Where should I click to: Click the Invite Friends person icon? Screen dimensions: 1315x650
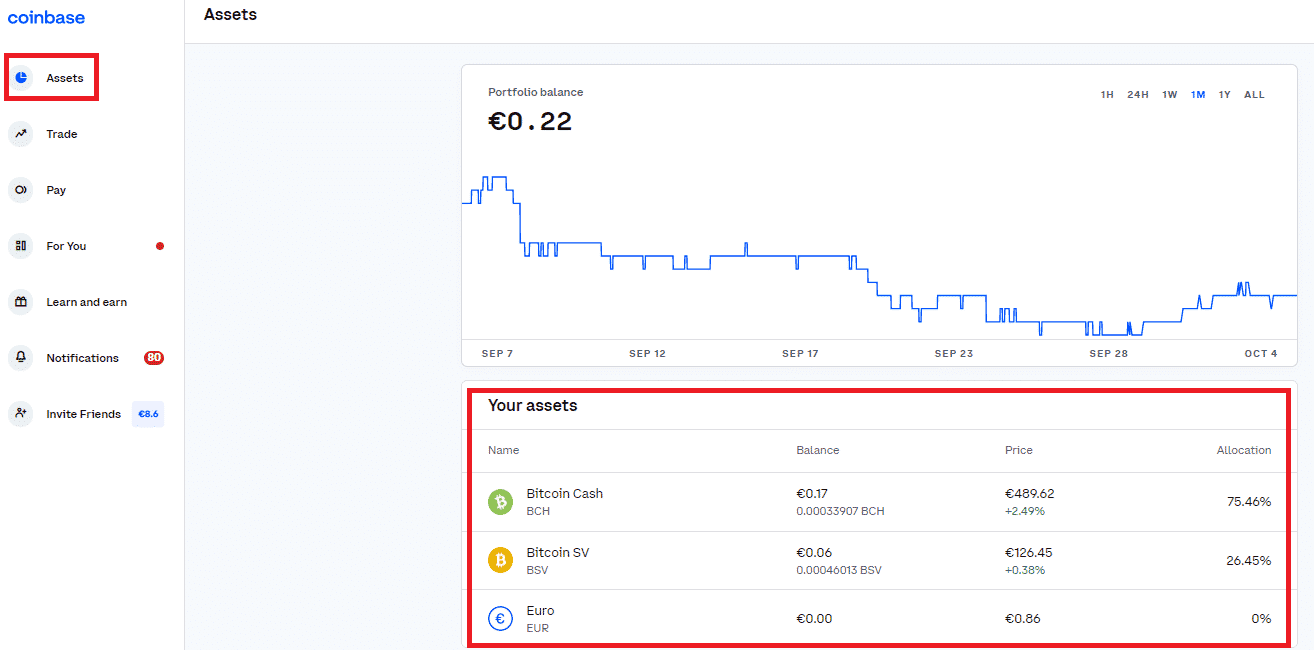pos(21,414)
